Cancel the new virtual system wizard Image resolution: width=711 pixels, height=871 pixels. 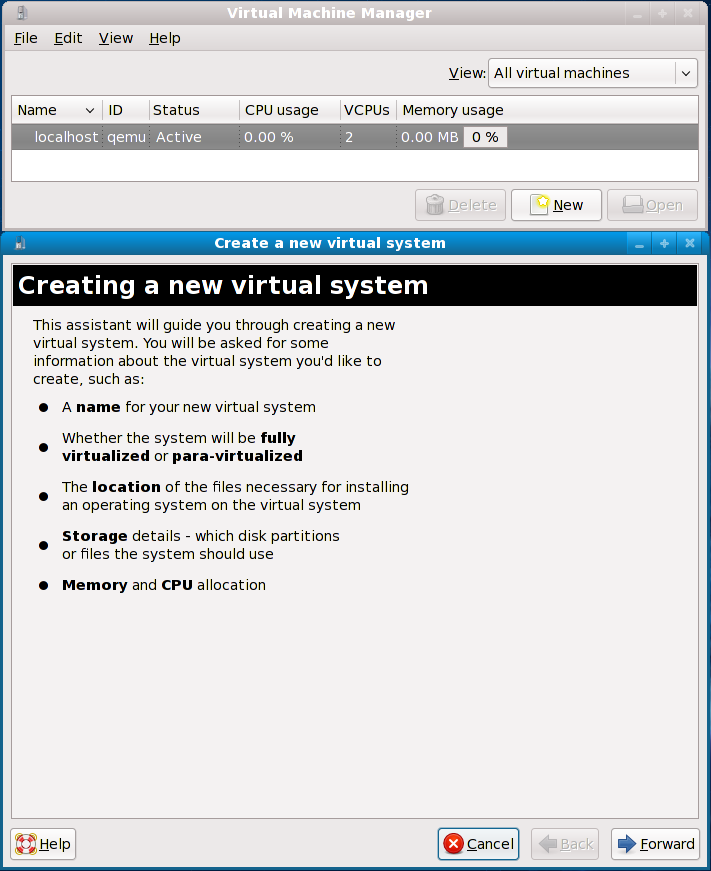coord(478,844)
